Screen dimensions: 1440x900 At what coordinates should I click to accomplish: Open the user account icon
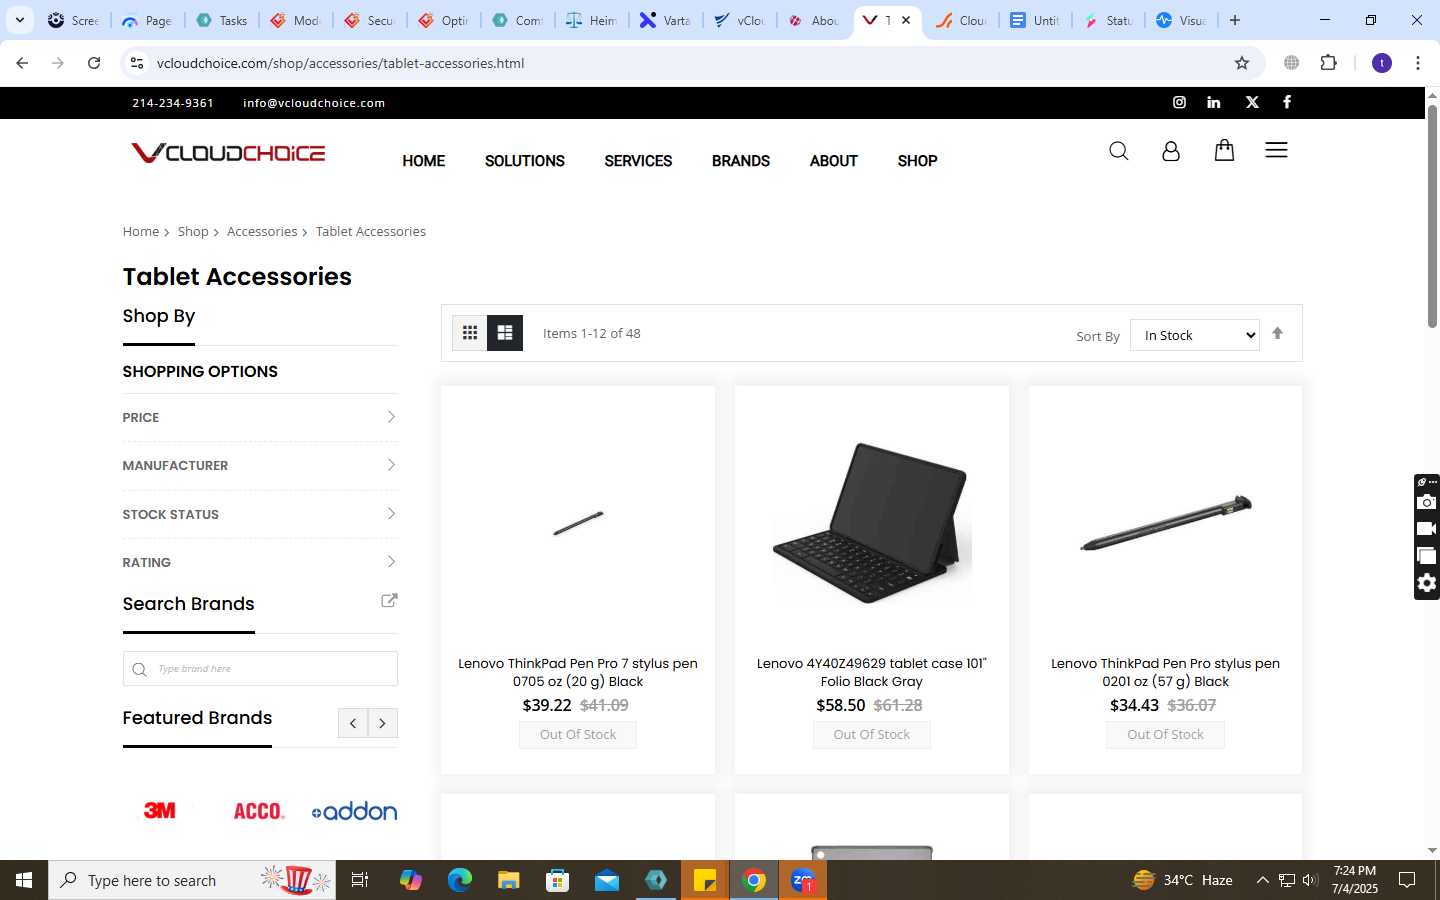pyautogui.click(x=1171, y=151)
